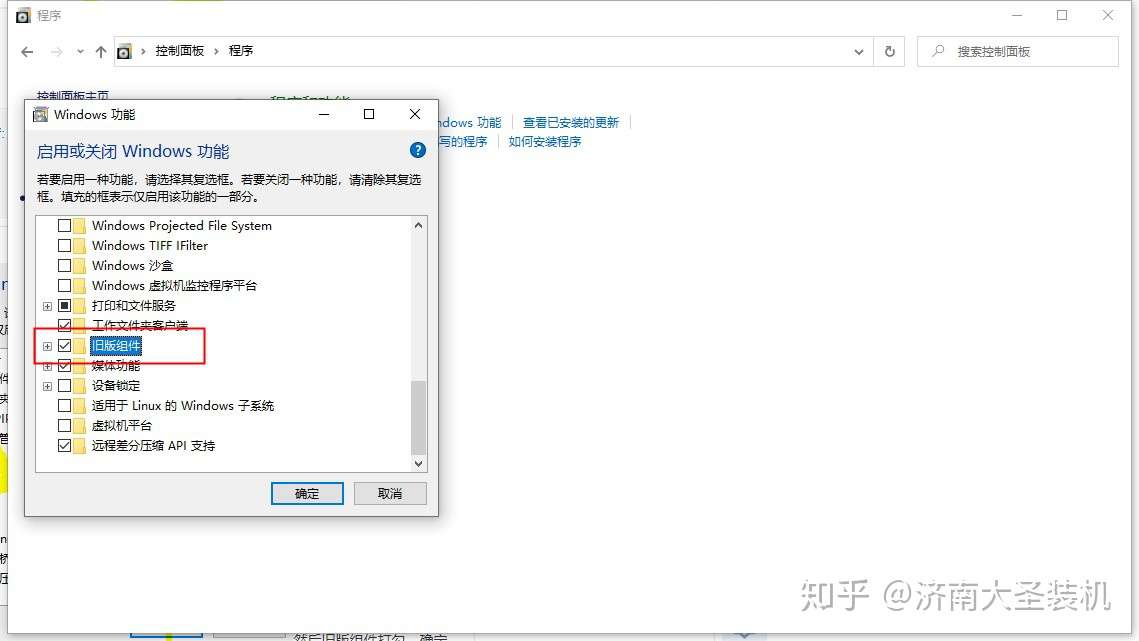Select 远程差分压缩 API 支持 label
This screenshot has width=1139, height=641.
(x=153, y=446)
